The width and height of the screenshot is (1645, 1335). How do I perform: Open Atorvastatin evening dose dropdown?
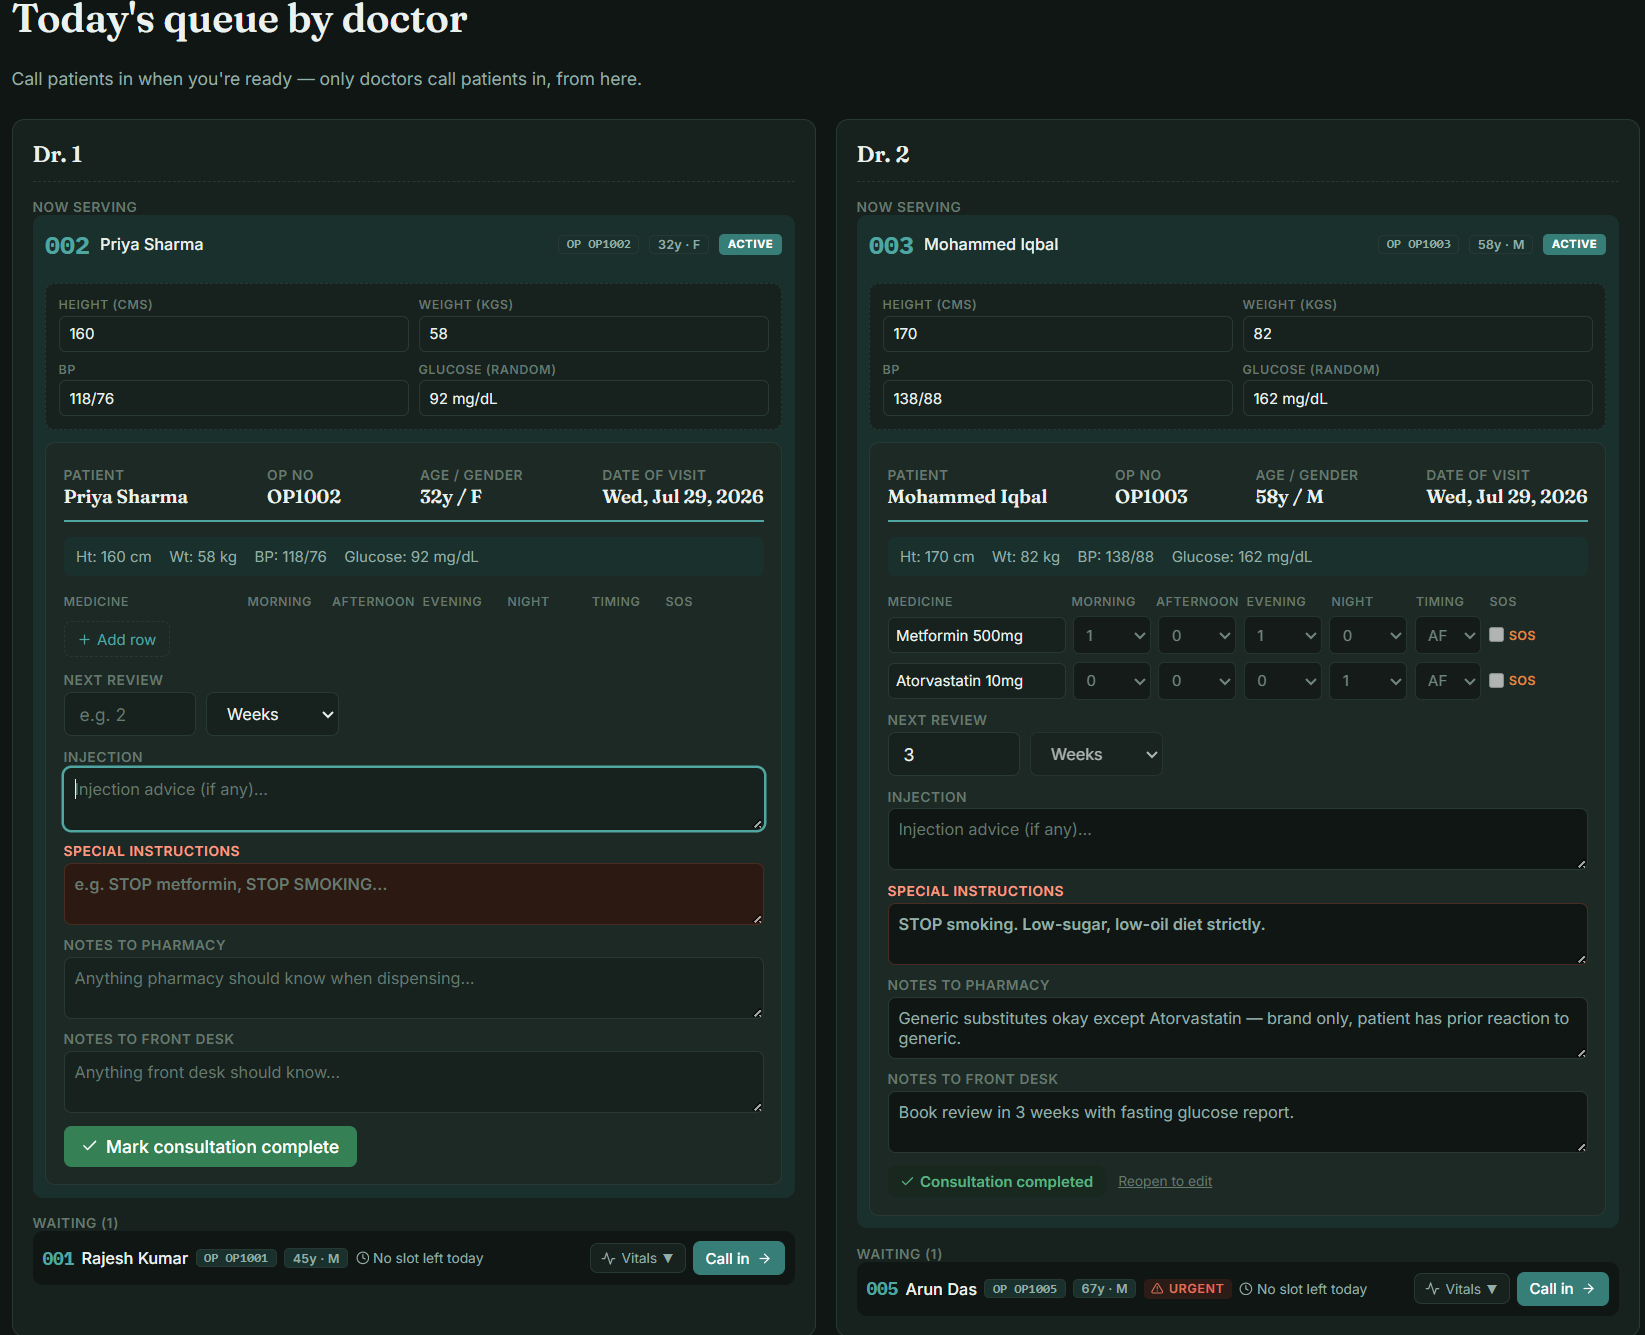(x=1283, y=681)
